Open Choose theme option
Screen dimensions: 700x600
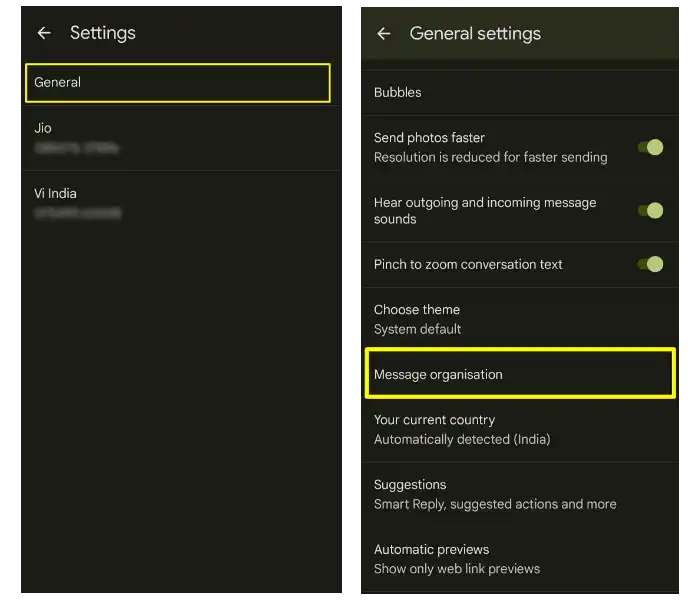[x=520, y=319]
